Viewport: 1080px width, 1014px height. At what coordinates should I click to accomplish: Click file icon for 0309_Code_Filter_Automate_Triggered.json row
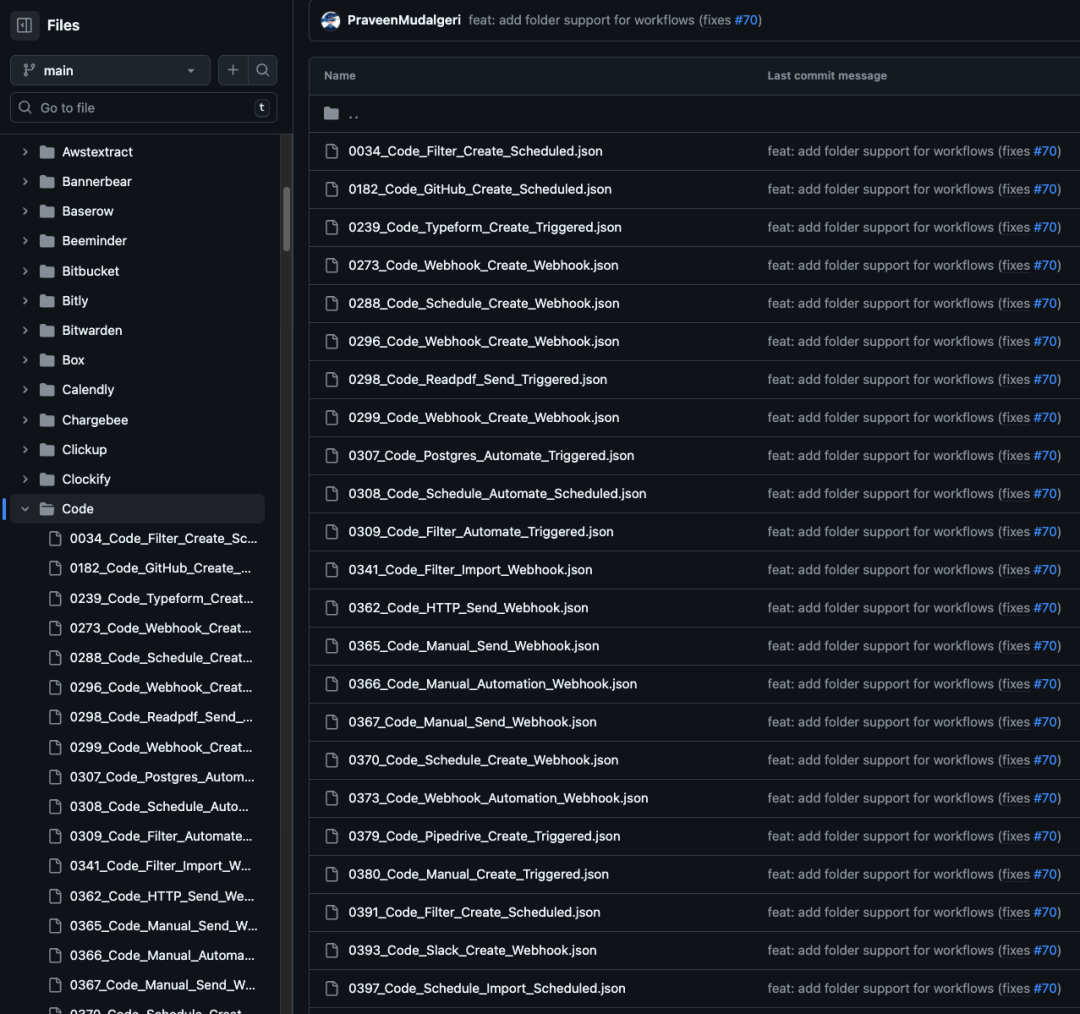click(x=331, y=531)
